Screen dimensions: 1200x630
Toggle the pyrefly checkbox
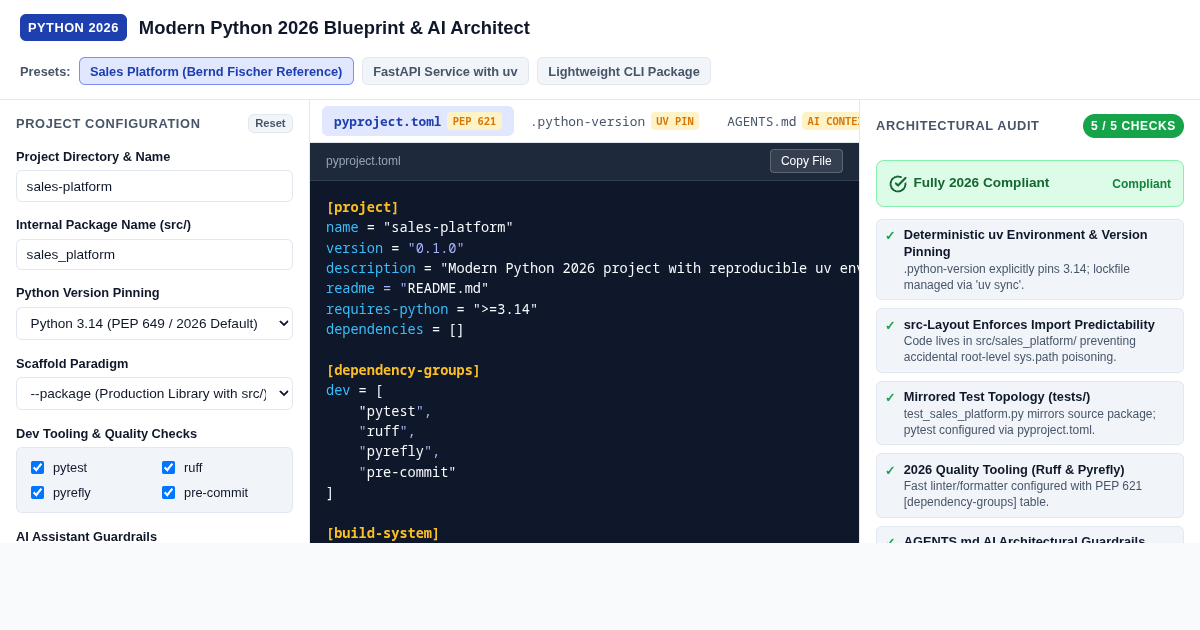coord(38,492)
